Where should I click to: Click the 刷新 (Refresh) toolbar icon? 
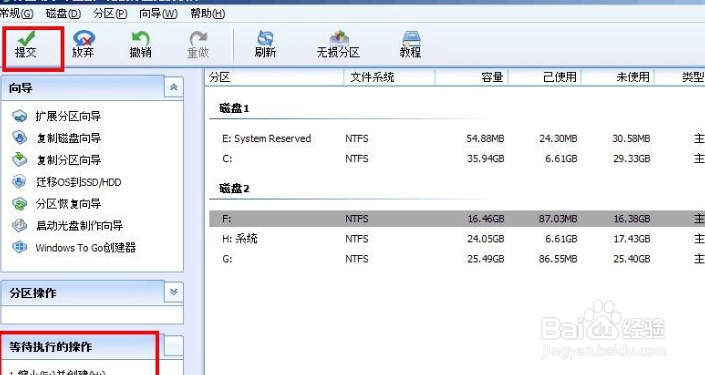(265, 38)
